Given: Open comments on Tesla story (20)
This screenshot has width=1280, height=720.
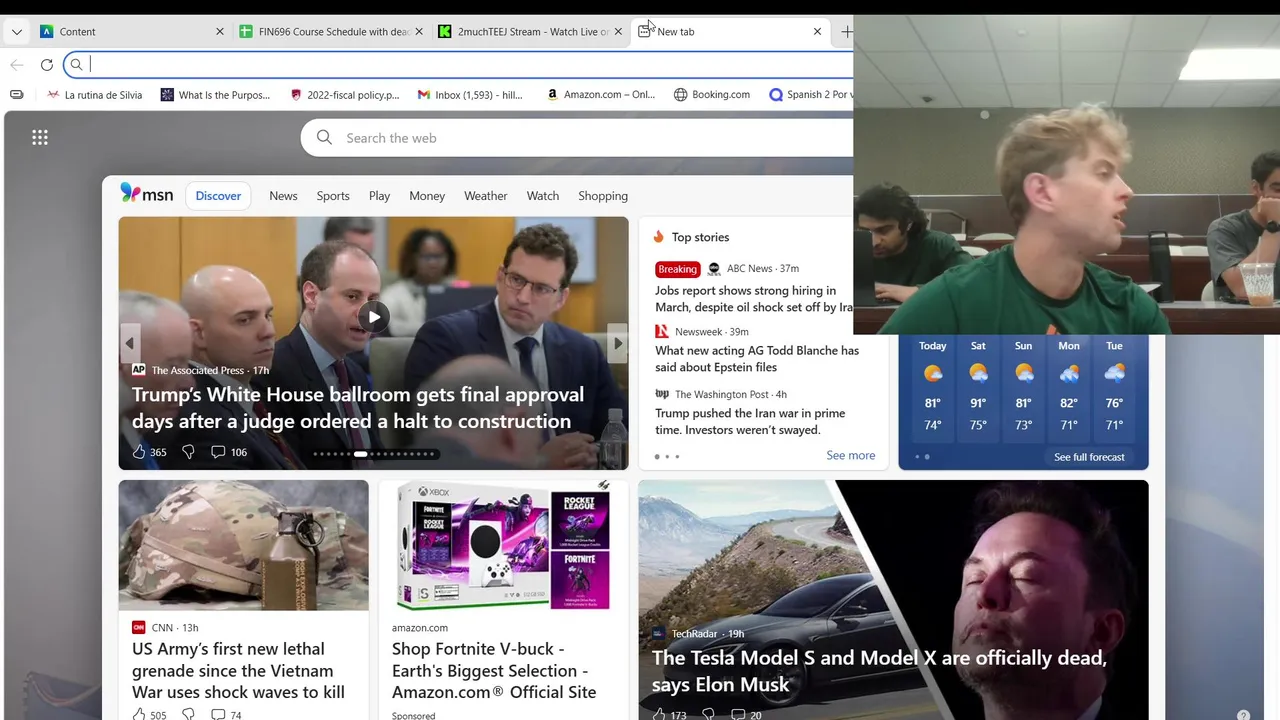Looking at the screenshot, I should [x=746, y=715].
